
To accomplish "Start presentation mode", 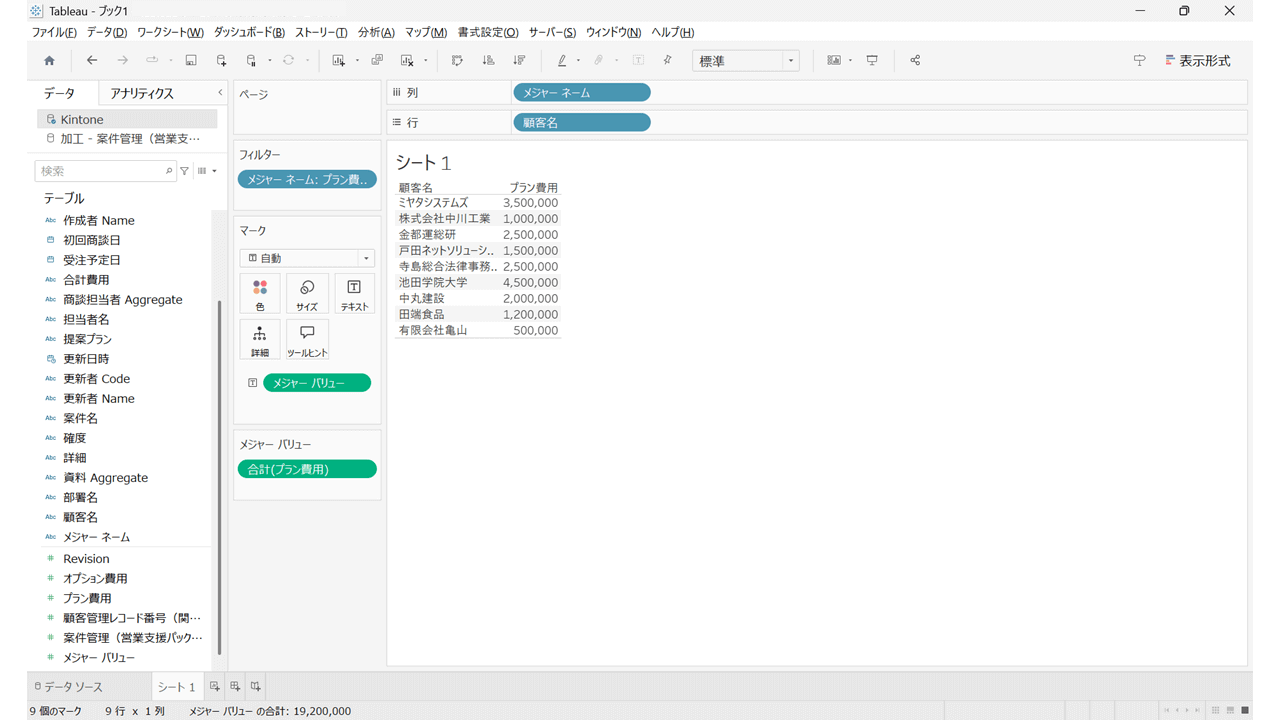I will pyautogui.click(x=872, y=61).
